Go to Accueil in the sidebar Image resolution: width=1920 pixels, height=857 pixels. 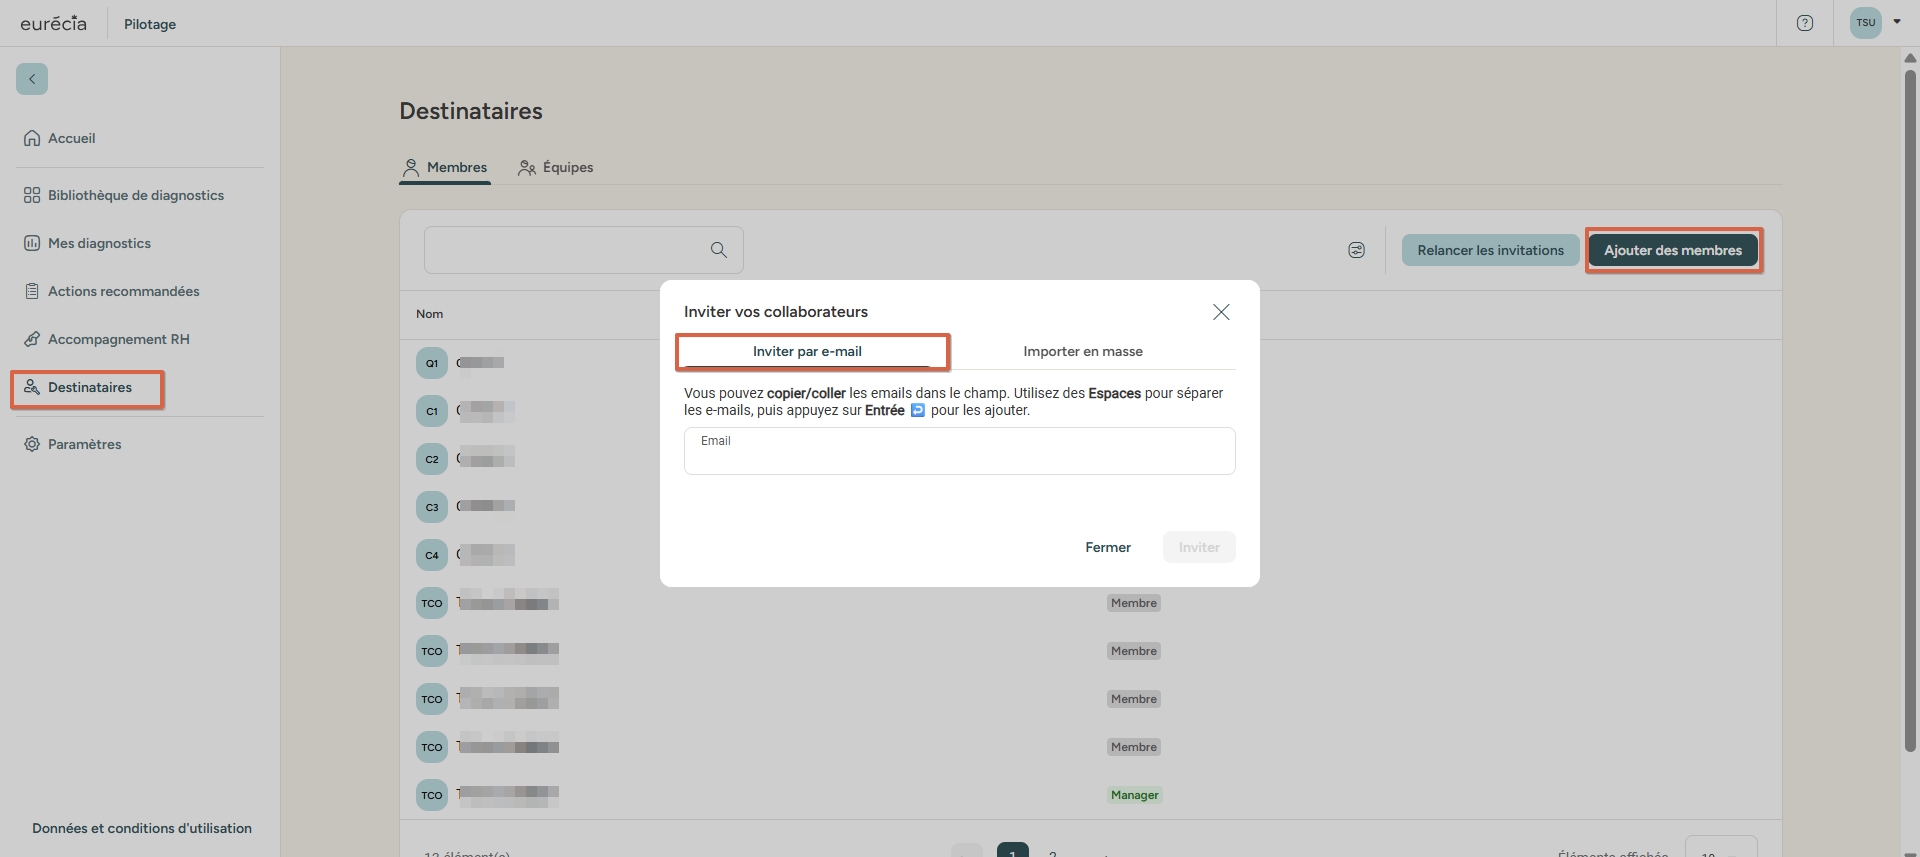(71, 138)
